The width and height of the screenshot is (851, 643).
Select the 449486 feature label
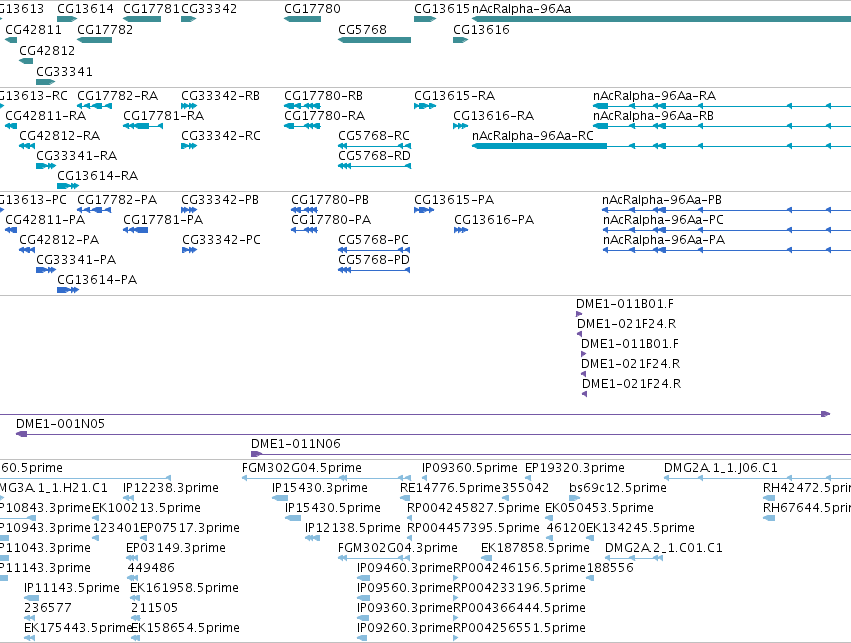tap(151, 568)
